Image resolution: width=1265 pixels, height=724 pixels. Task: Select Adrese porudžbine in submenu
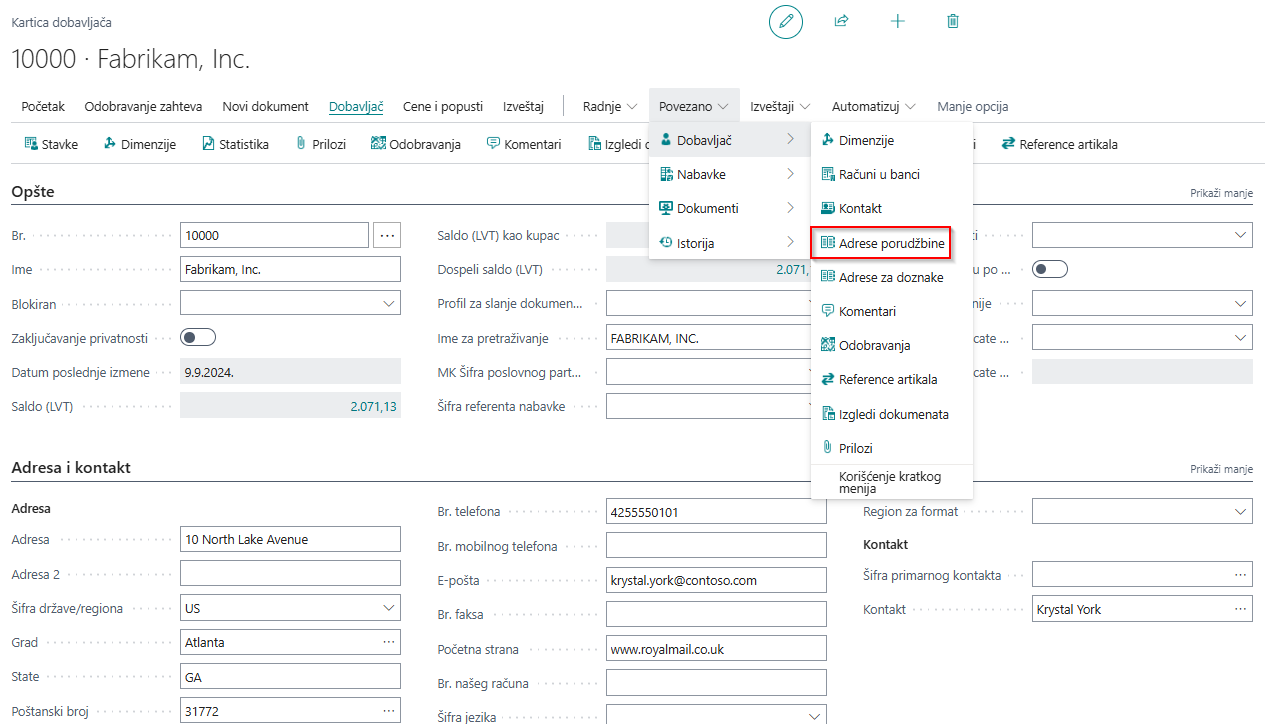tap(891, 243)
